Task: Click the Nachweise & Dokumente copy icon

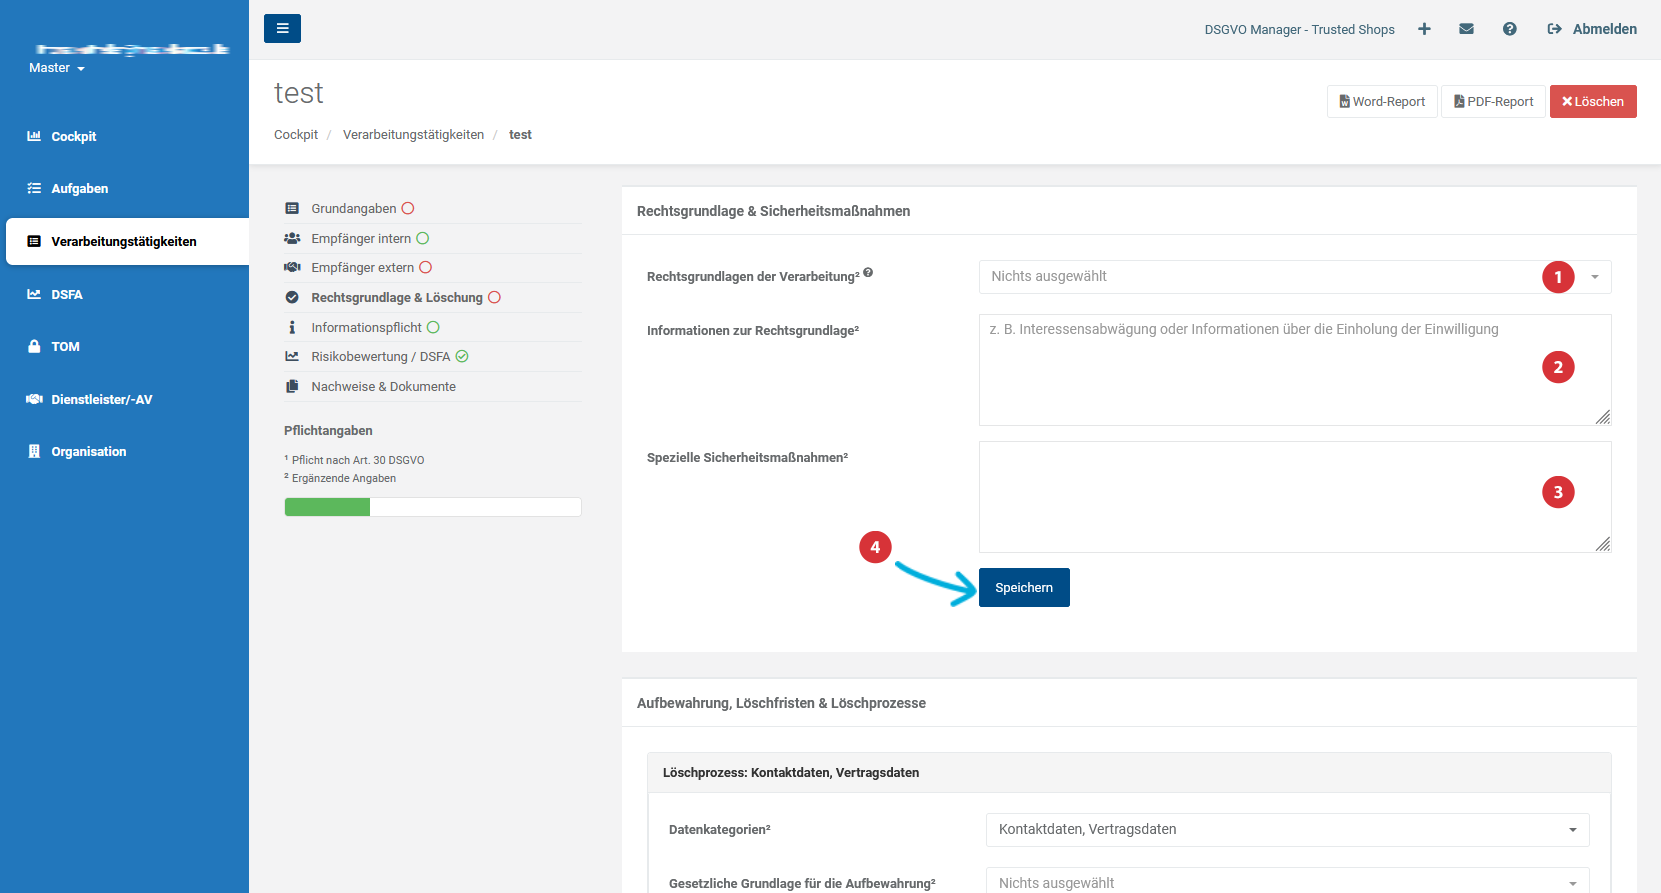Action: click(292, 386)
